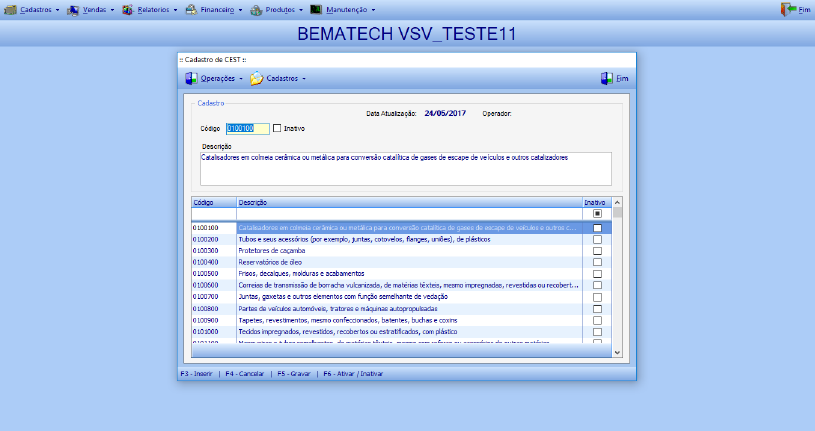Viewport: 815px width, 431px height.
Task: Check Inativo box for row 0101000
Action: [x=597, y=332]
